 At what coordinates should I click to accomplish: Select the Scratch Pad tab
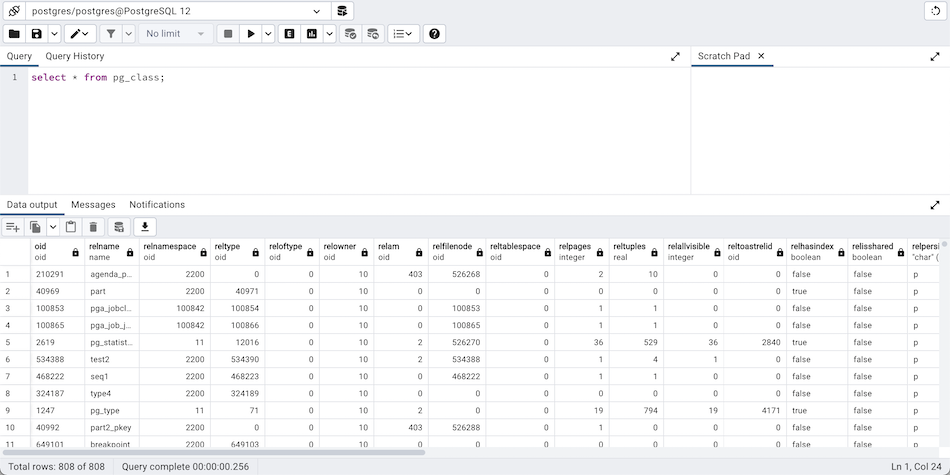point(723,56)
